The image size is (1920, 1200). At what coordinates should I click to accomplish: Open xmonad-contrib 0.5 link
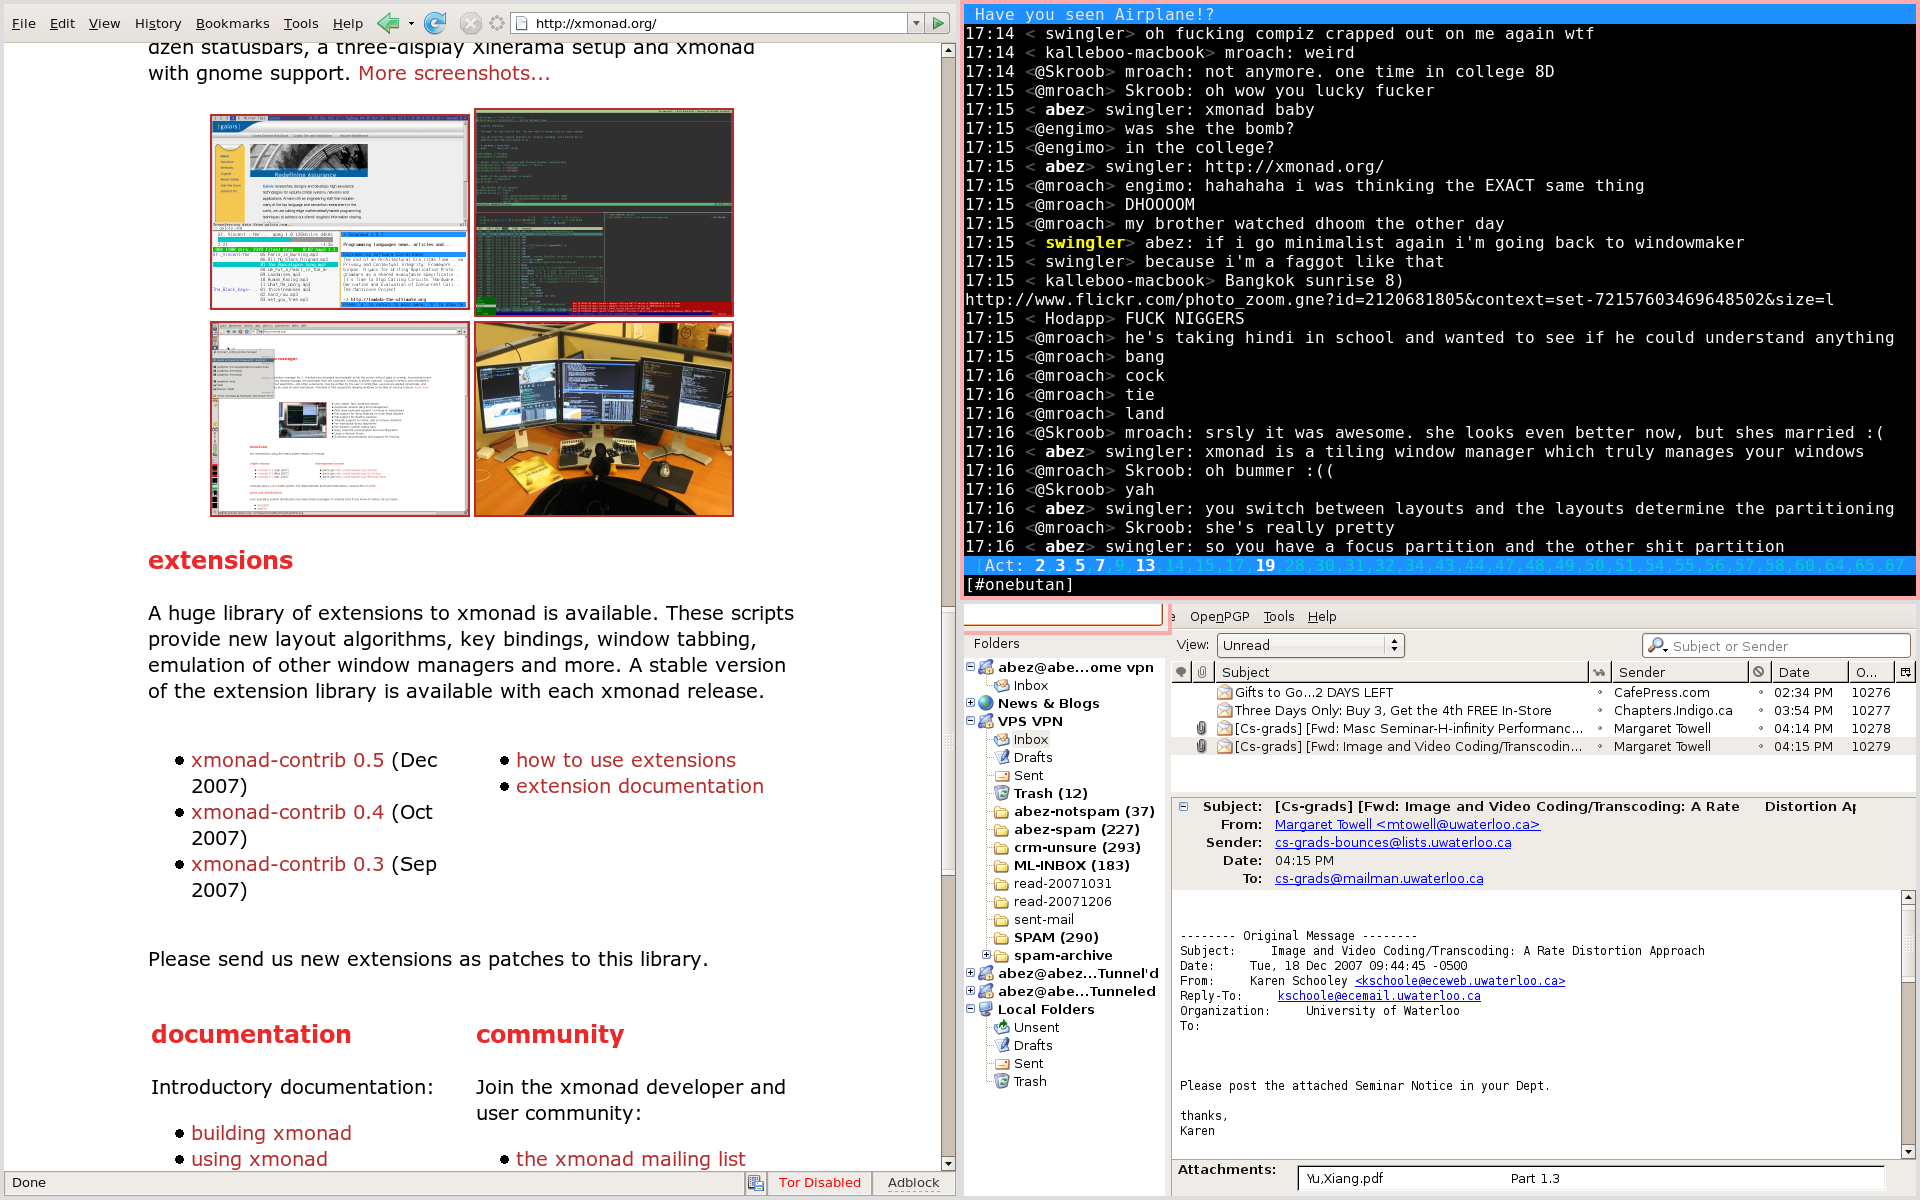click(287, 760)
